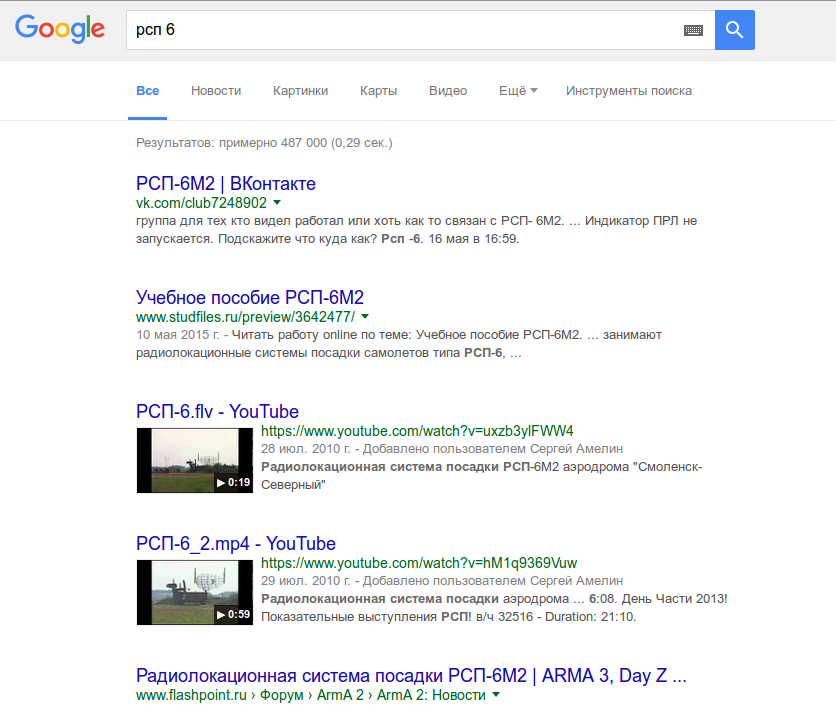Click the text 28 июл. 2010 г. Сергей Амелин
This screenshot has height=705, width=836.
click(x=441, y=449)
